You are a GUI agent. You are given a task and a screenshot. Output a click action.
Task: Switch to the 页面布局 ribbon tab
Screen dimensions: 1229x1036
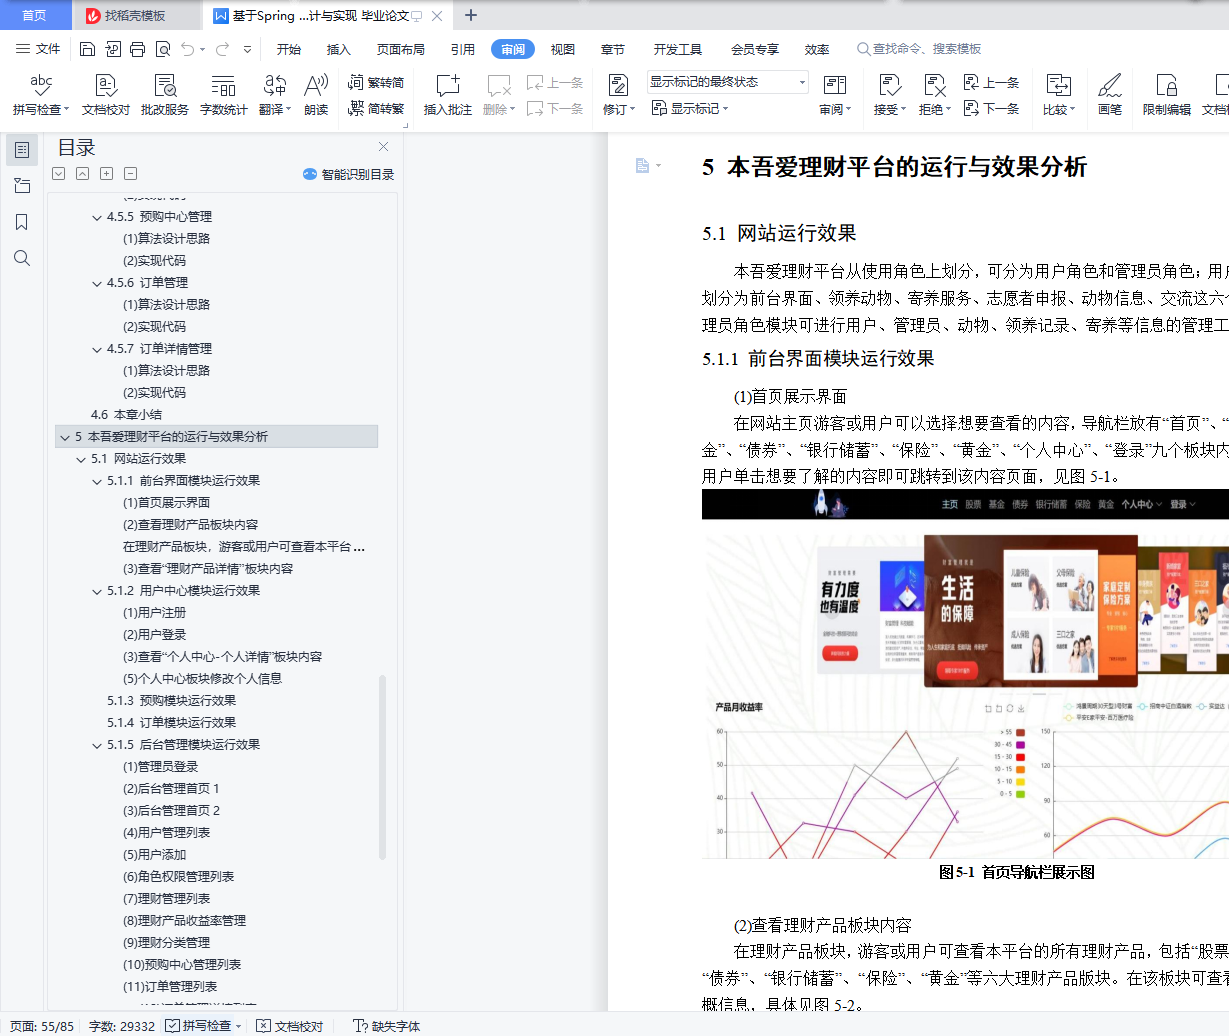pos(401,49)
